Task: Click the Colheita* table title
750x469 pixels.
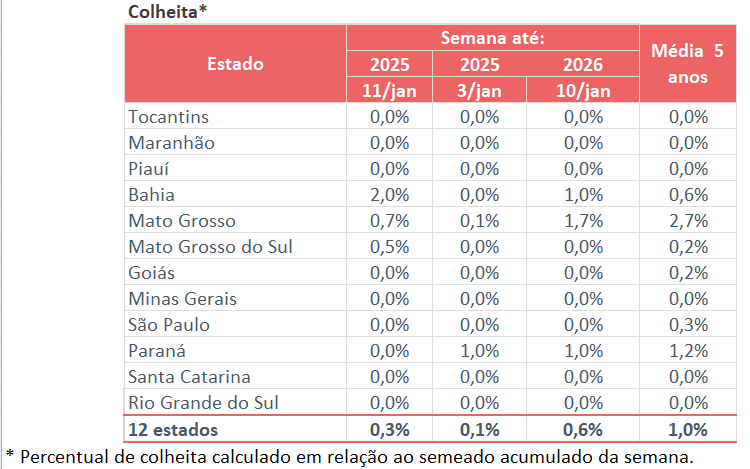Action: point(166,12)
